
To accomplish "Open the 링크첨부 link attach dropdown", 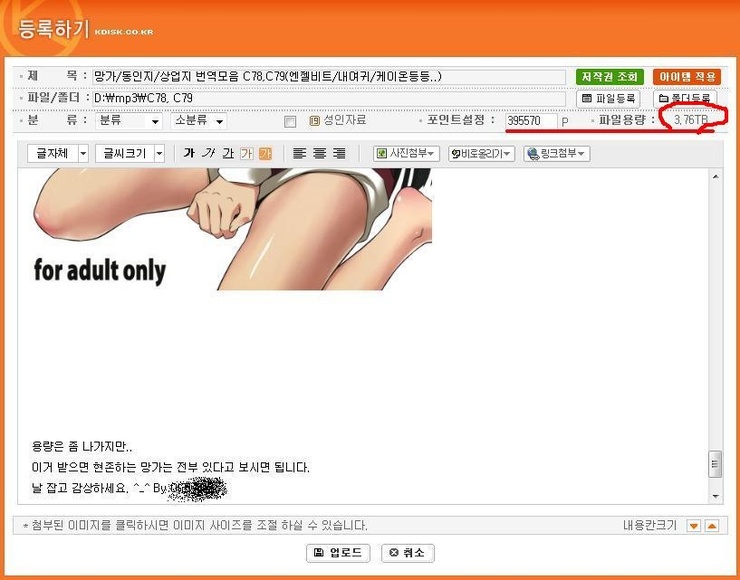I will coord(556,153).
